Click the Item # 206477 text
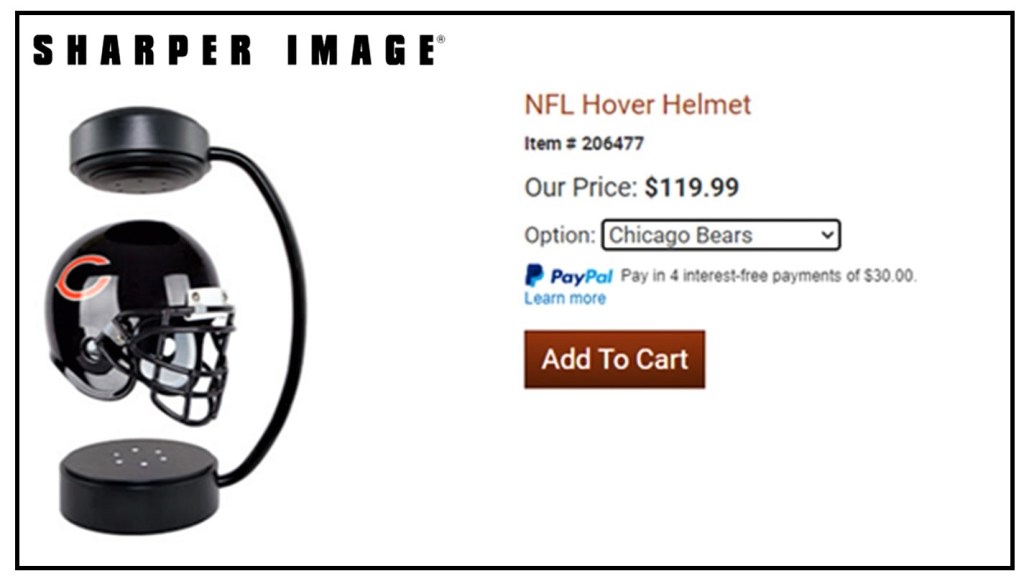Image resolution: width=1024 pixels, height=576 pixels. click(584, 143)
